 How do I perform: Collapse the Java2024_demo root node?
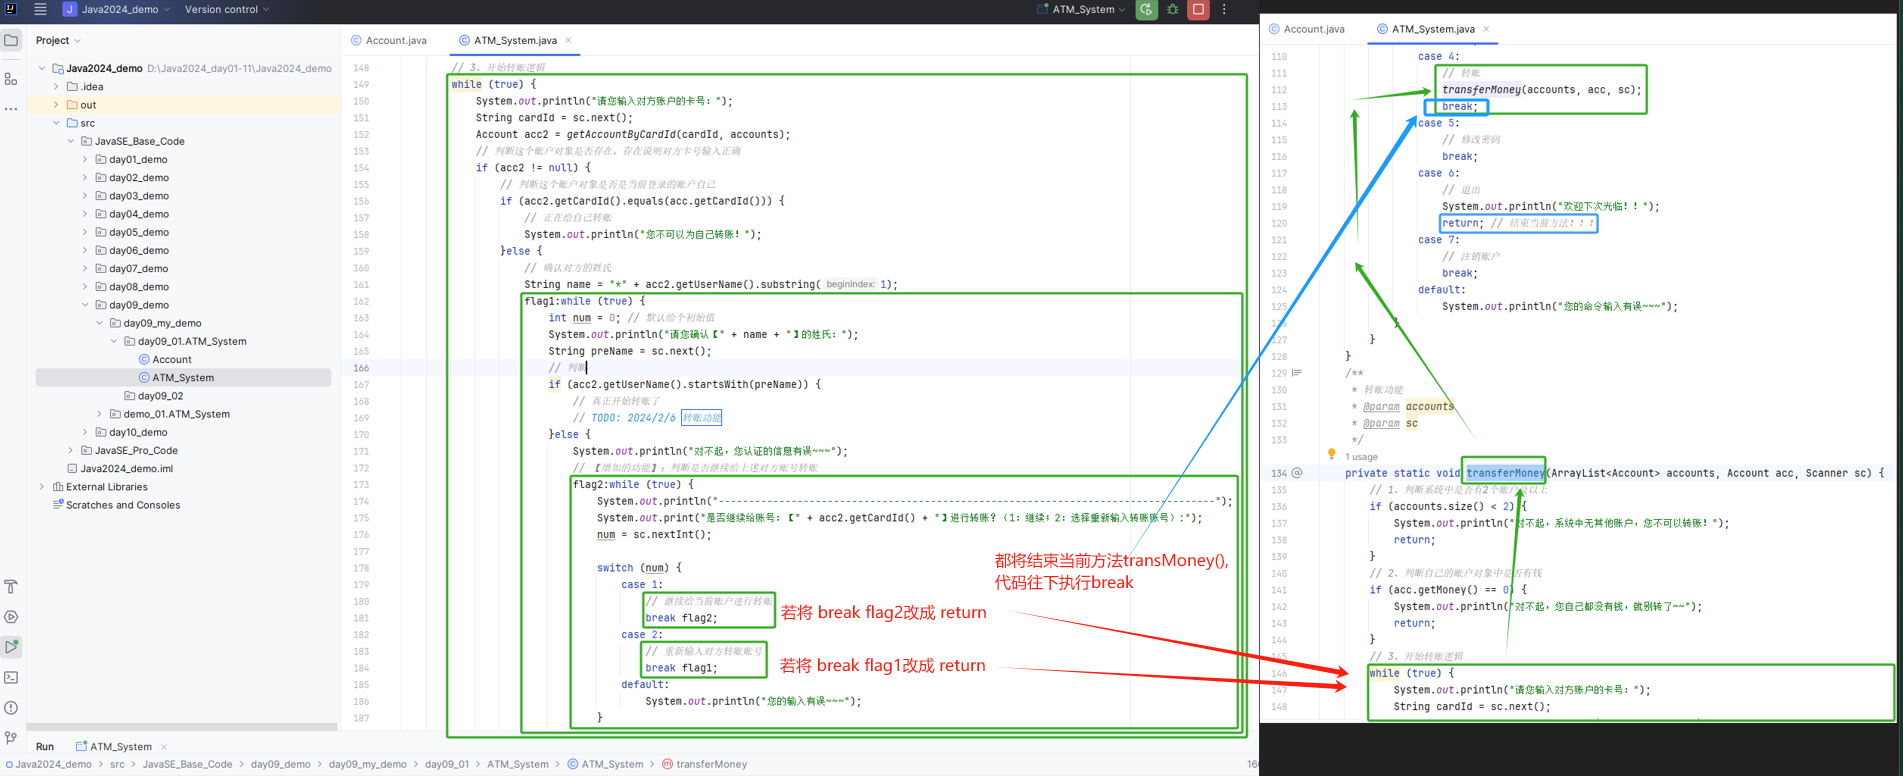(42, 68)
